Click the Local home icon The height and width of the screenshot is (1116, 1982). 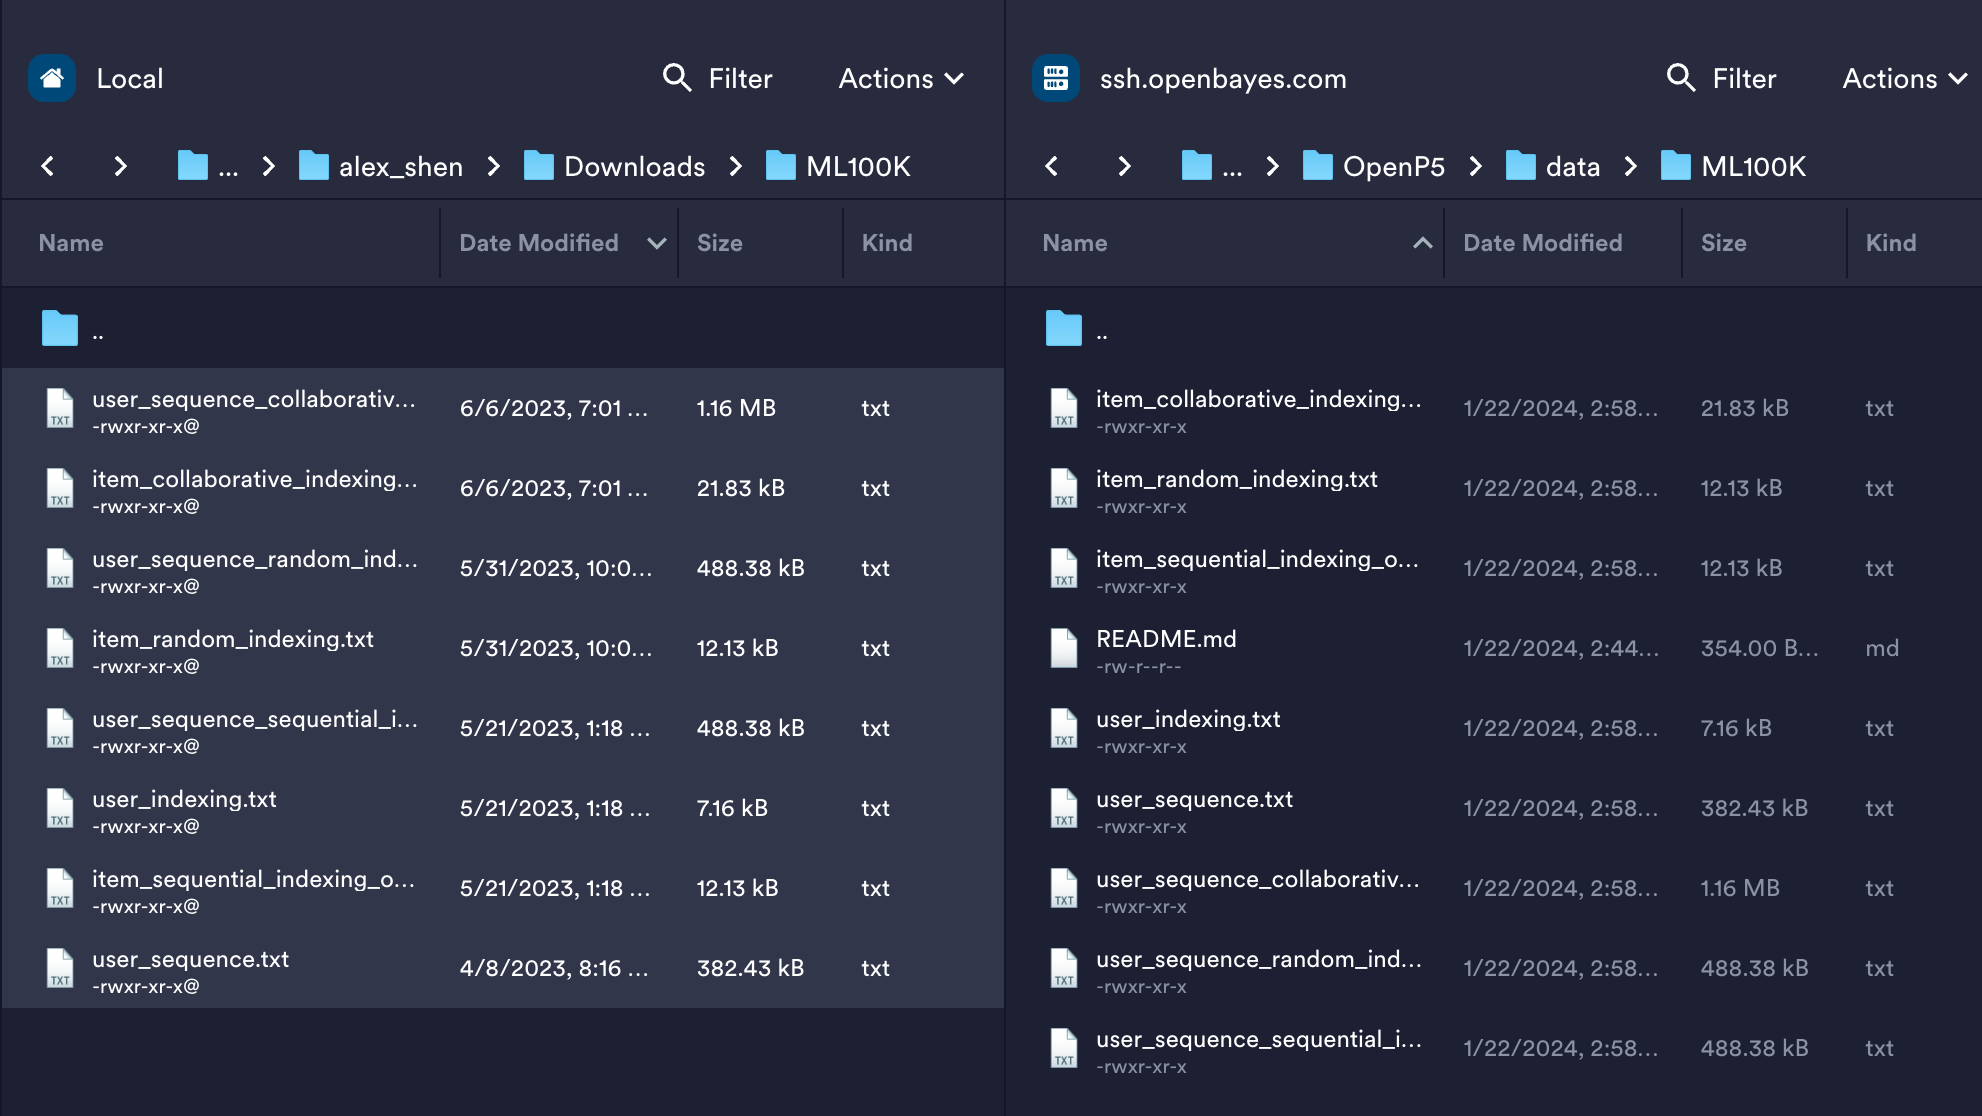52,78
